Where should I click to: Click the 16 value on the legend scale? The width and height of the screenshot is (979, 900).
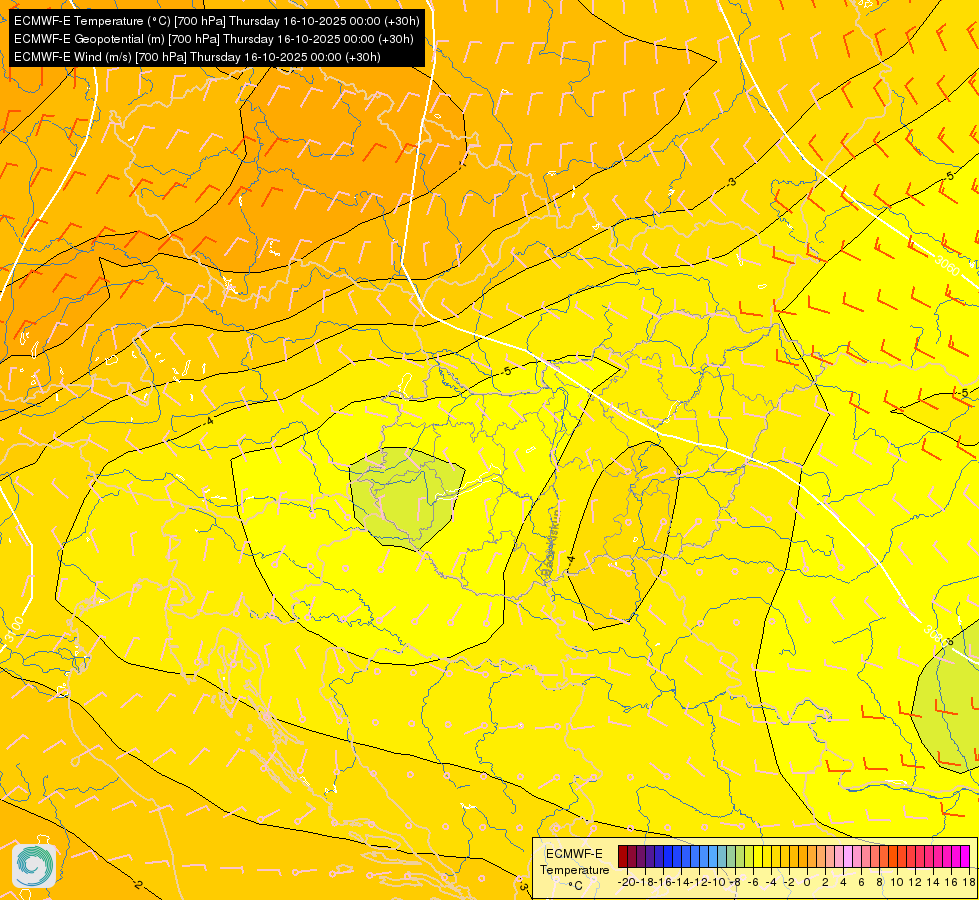pos(952,883)
